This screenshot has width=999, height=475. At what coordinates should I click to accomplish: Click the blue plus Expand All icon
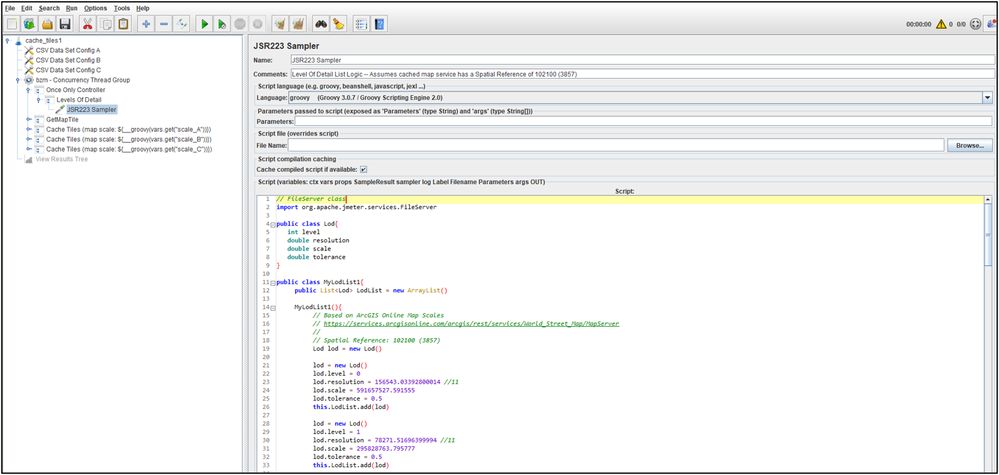coord(147,23)
